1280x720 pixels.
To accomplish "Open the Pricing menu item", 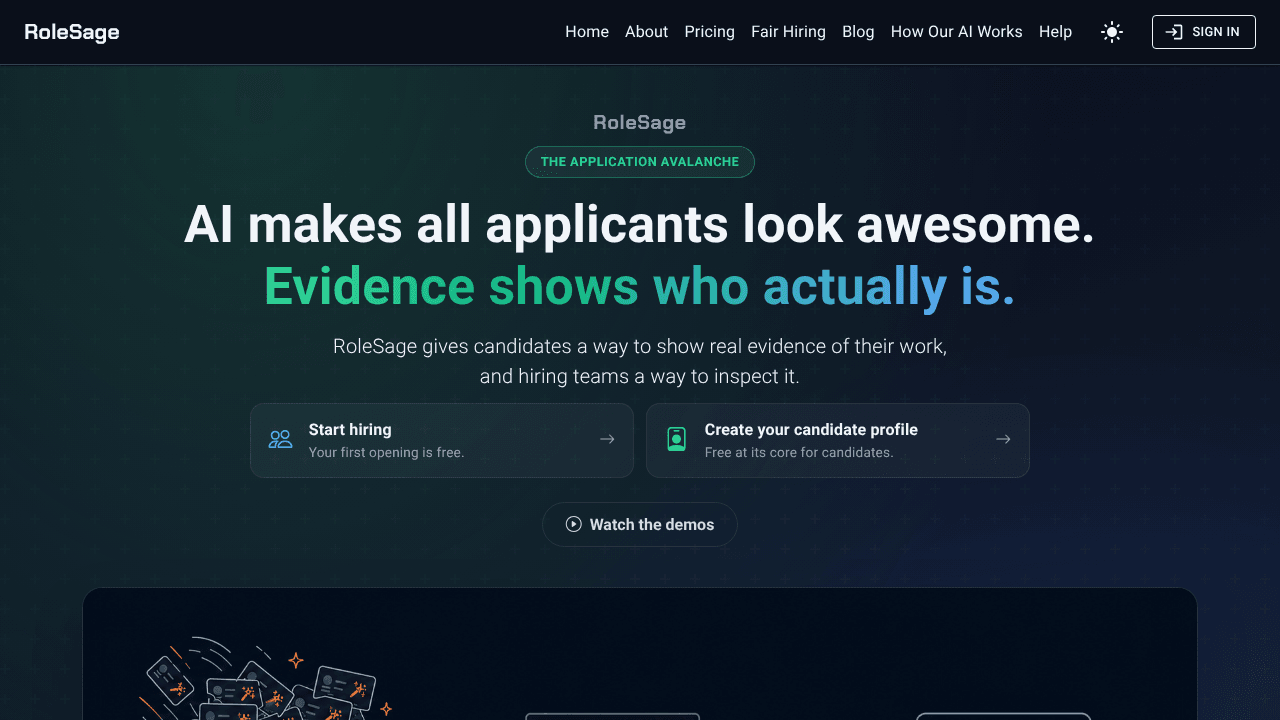I will [709, 32].
